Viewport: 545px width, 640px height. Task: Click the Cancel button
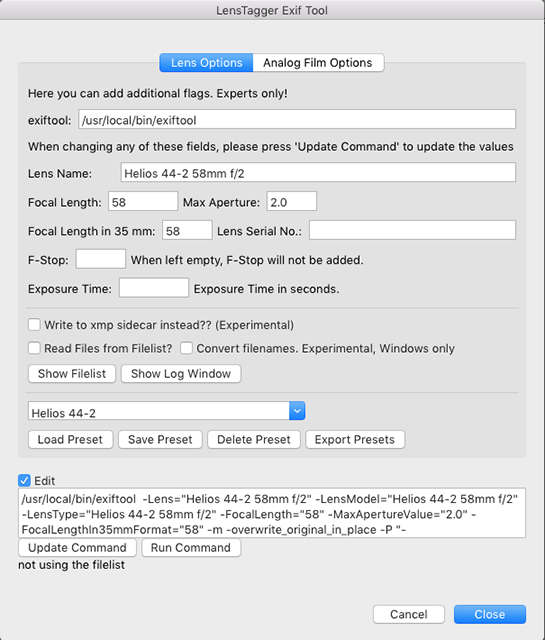coord(409,614)
